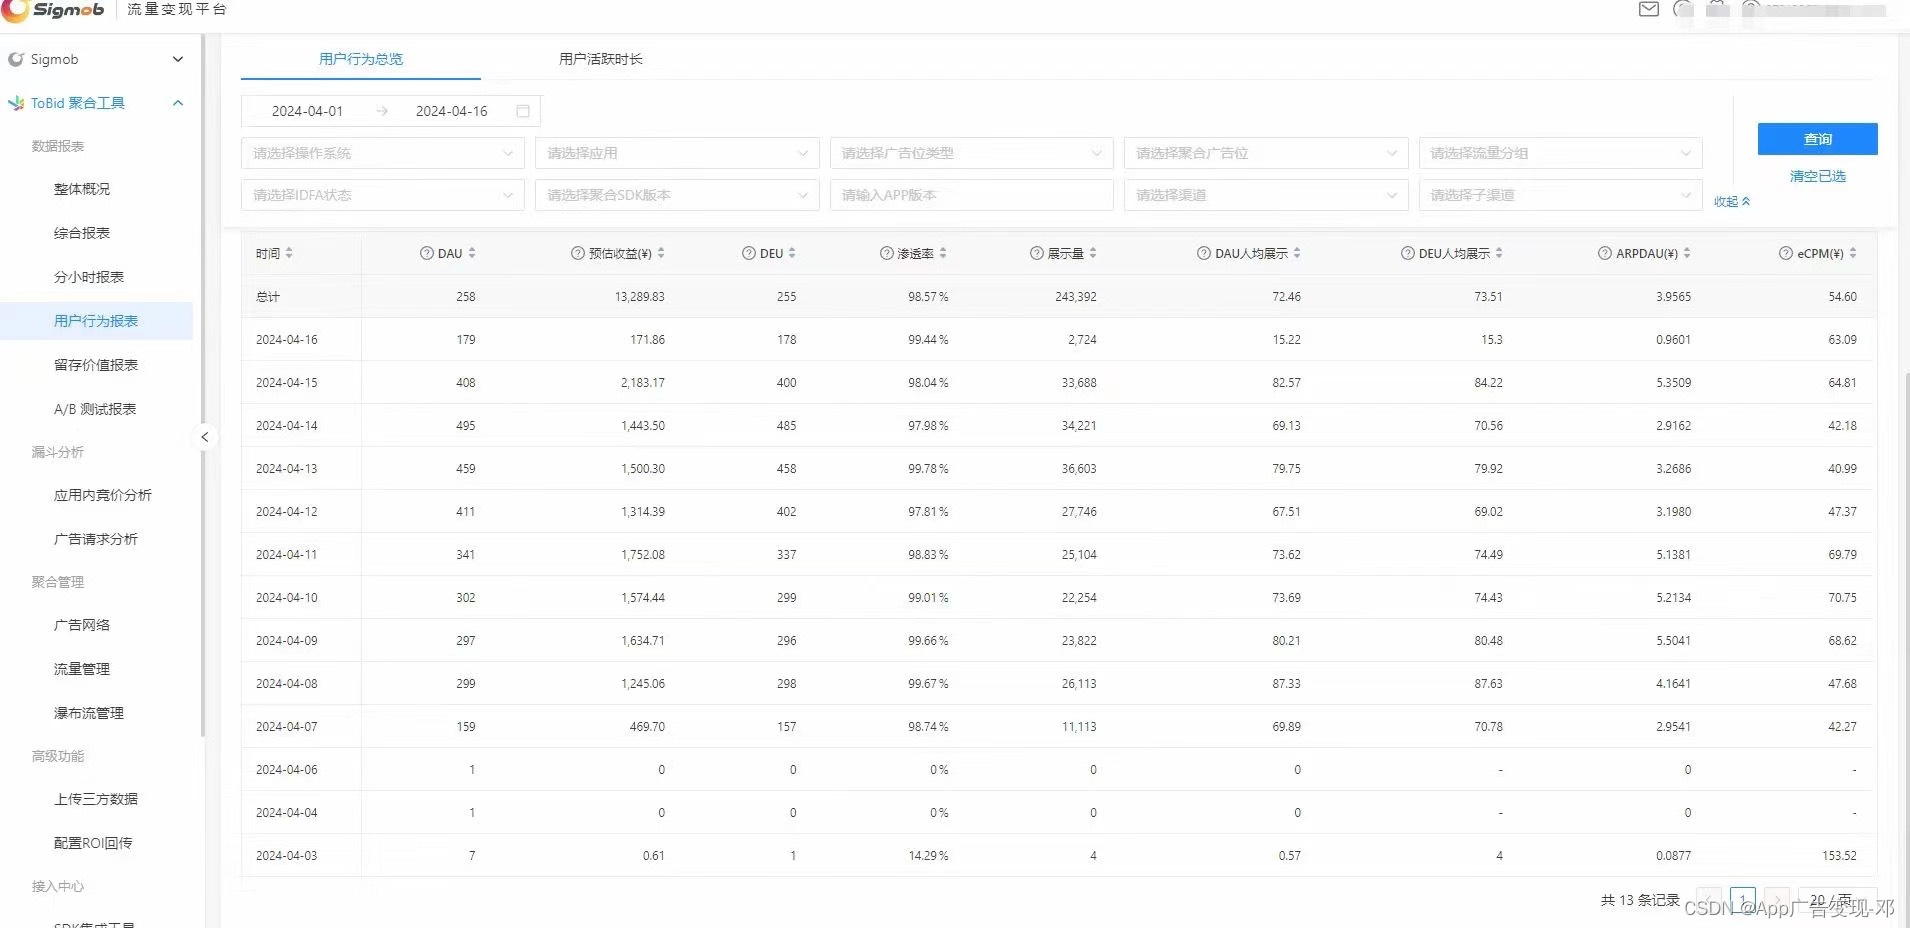Open 综合报表 in sidebar
The image size is (1910, 928).
82,233
